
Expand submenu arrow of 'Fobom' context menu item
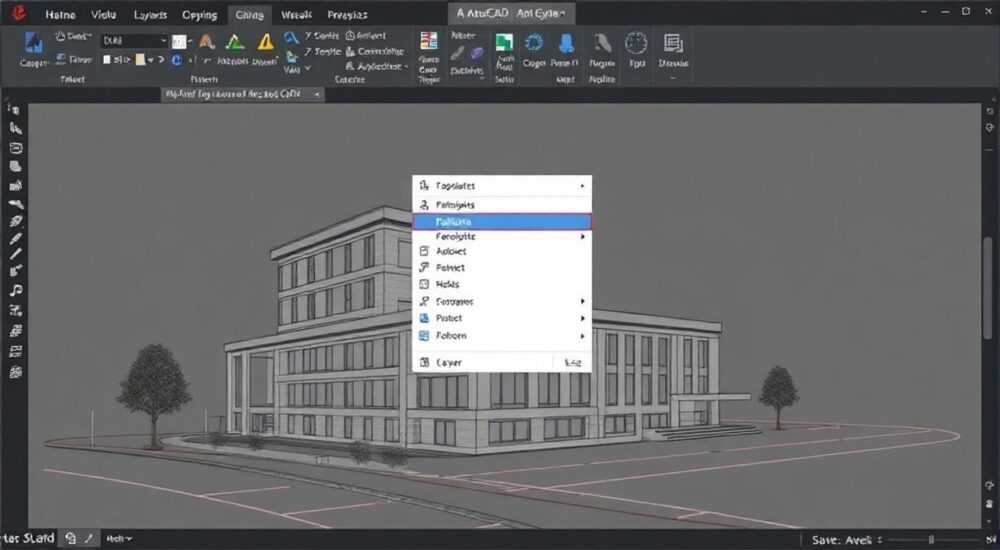click(x=582, y=336)
